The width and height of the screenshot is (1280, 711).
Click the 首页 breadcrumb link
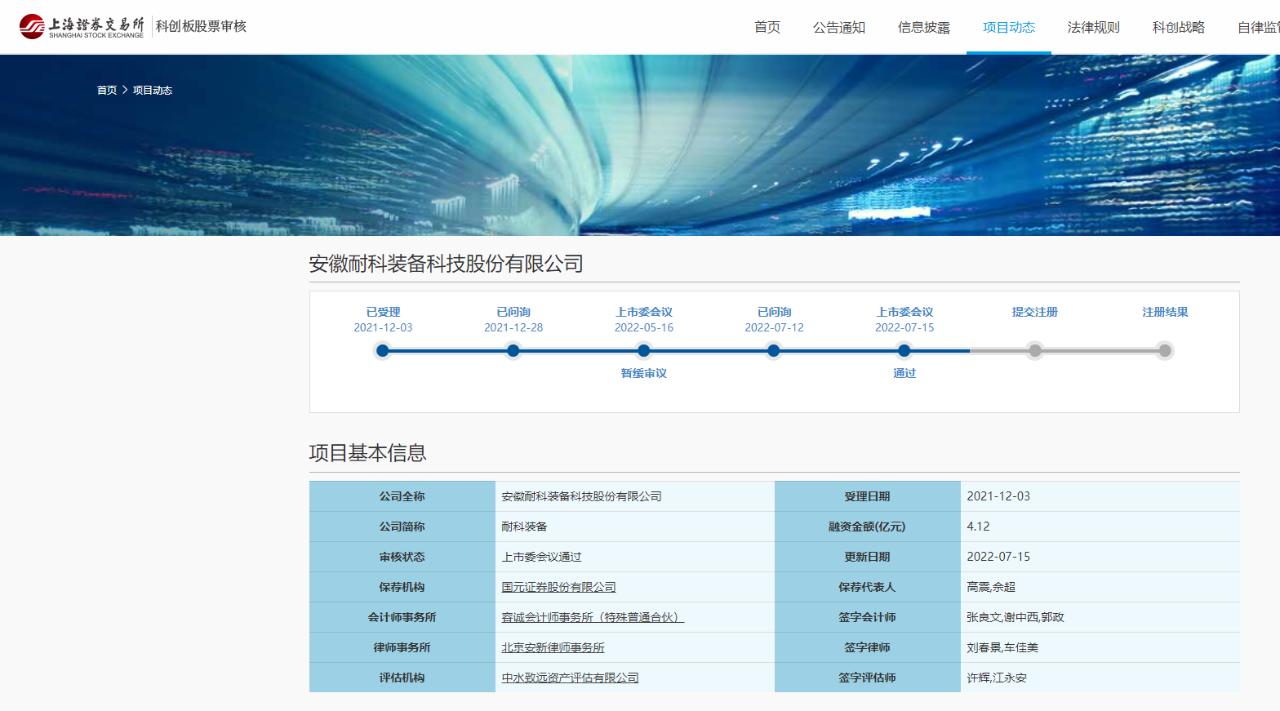[107, 90]
